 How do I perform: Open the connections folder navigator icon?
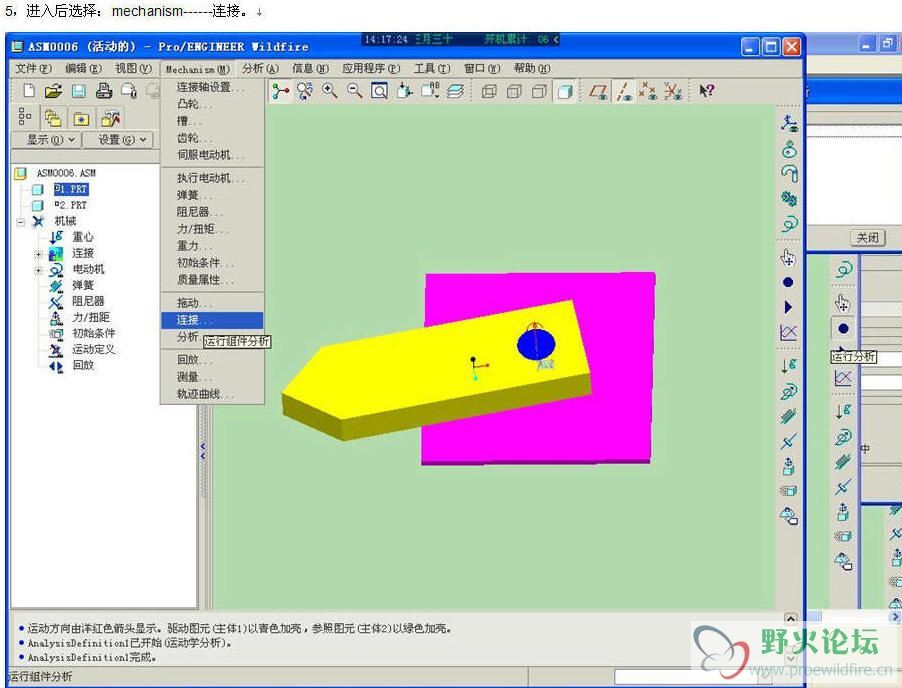[110, 119]
